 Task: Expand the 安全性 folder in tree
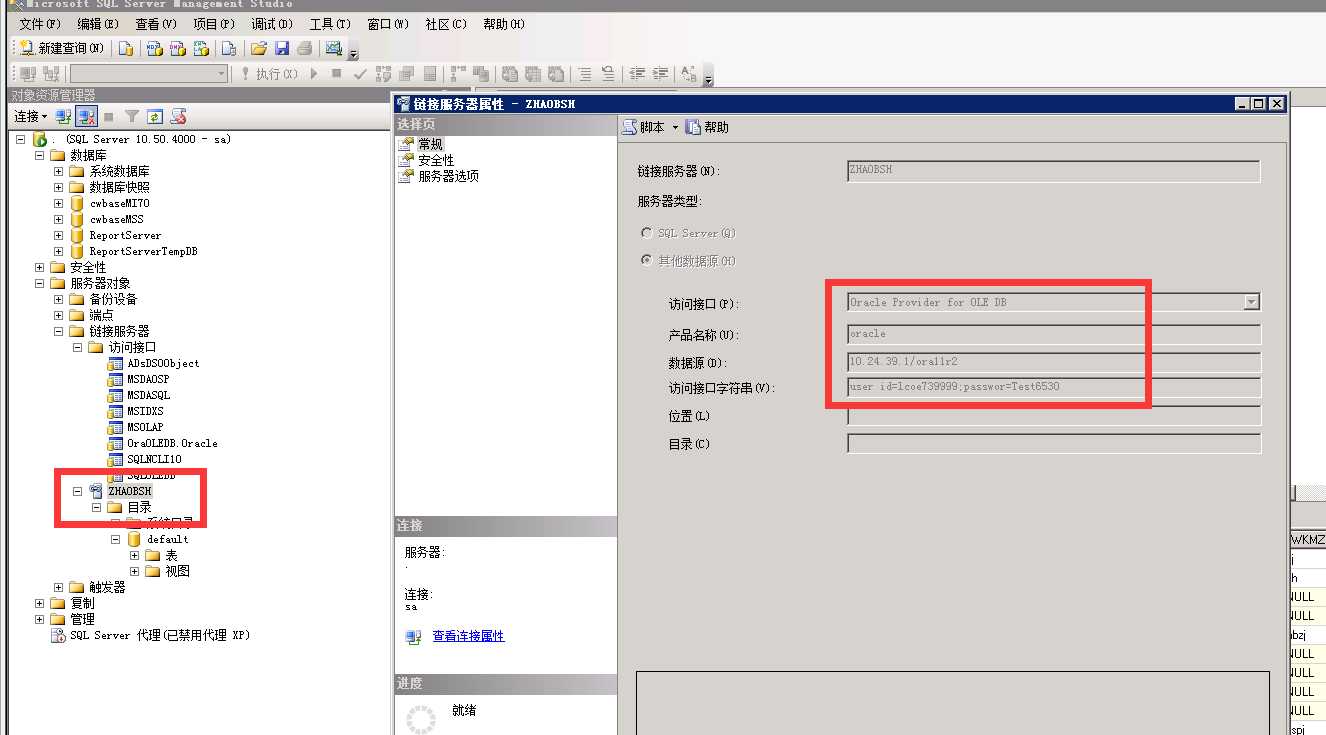coord(40,267)
